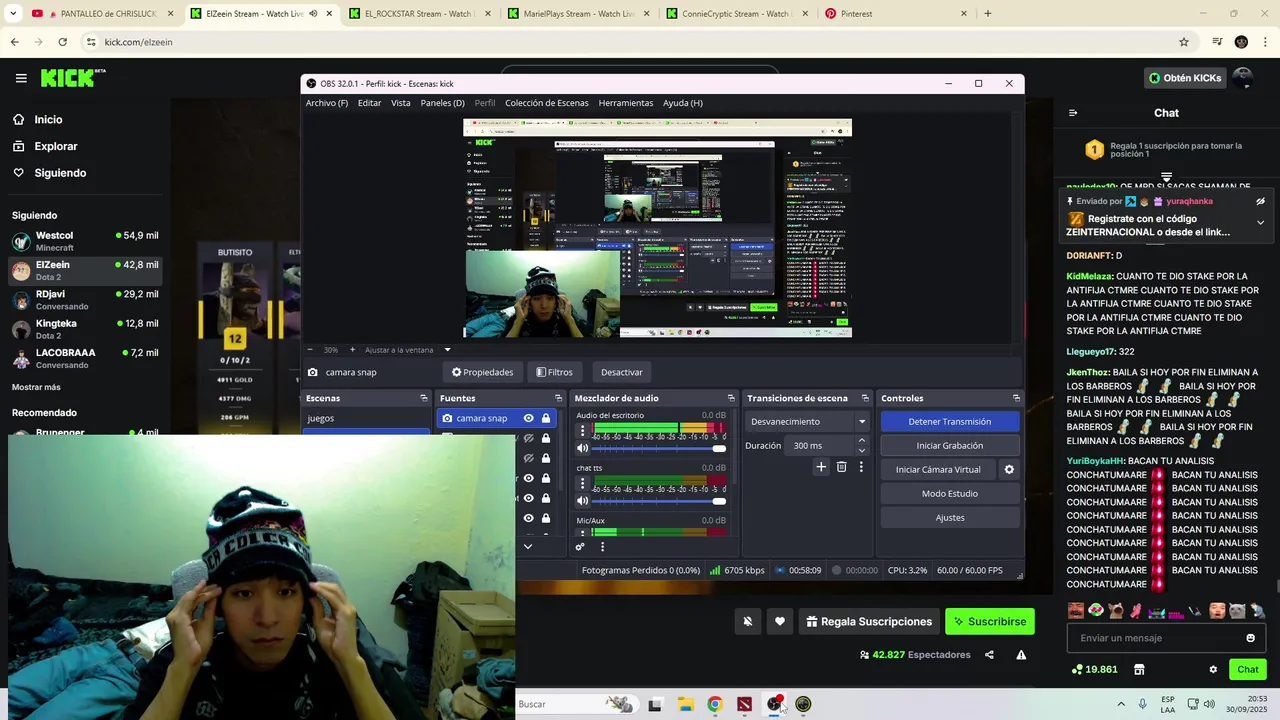Click the Suscribirse button
The width and height of the screenshot is (1280, 720).
(x=990, y=621)
